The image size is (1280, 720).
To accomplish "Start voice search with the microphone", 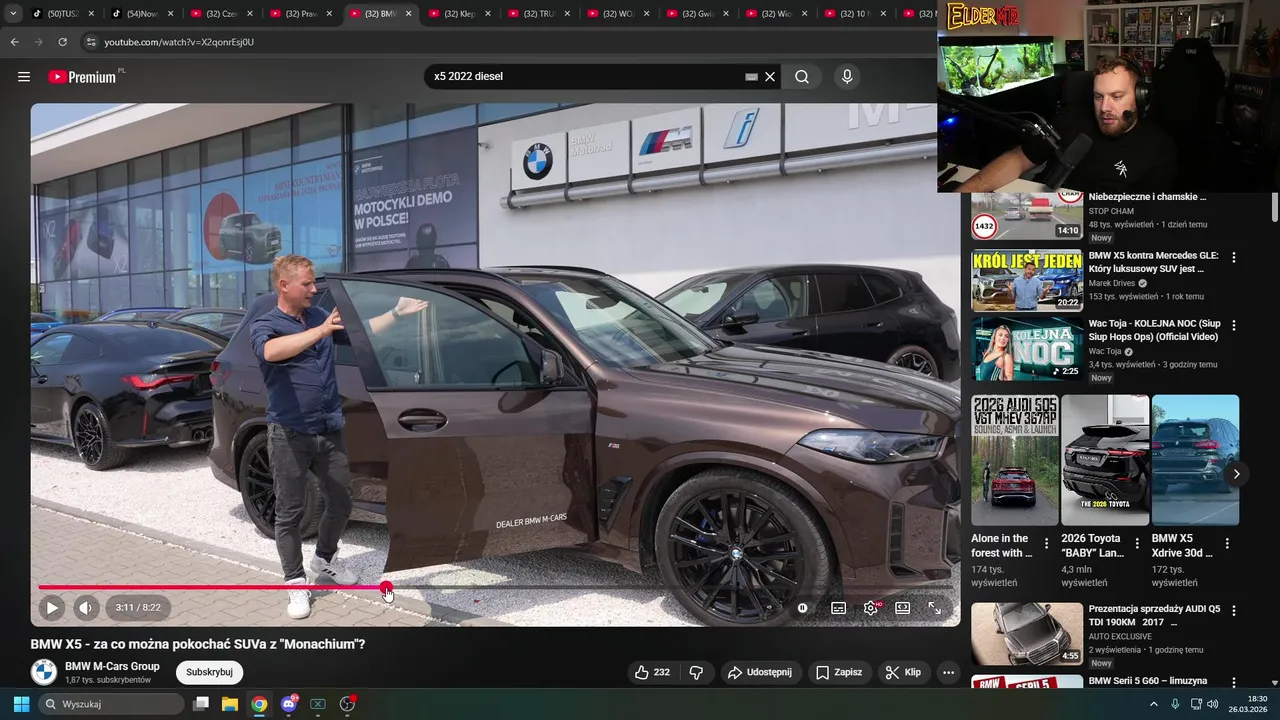I will pos(847,76).
